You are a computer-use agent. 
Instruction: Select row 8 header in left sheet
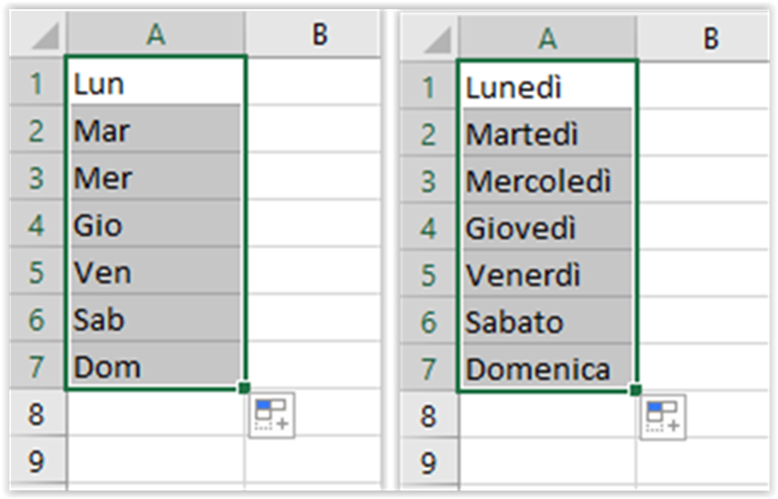click(x=38, y=413)
